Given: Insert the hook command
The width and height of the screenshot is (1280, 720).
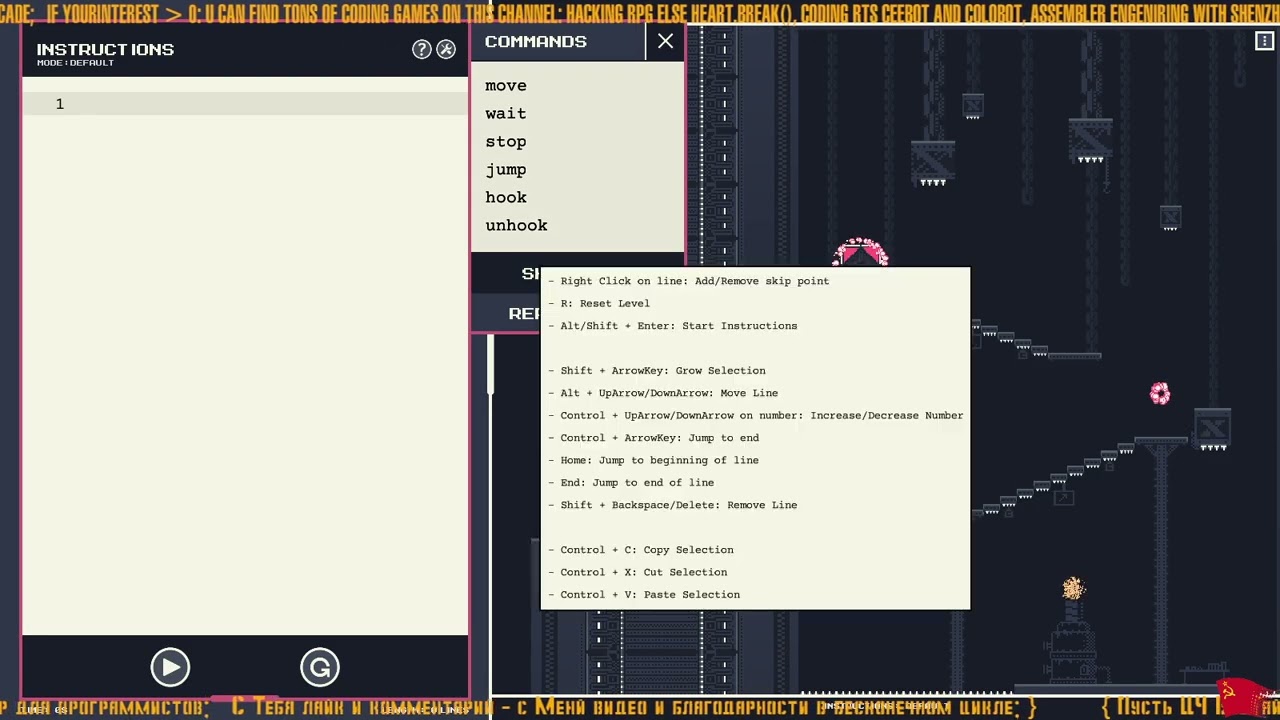Looking at the screenshot, I should [x=506, y=198].
